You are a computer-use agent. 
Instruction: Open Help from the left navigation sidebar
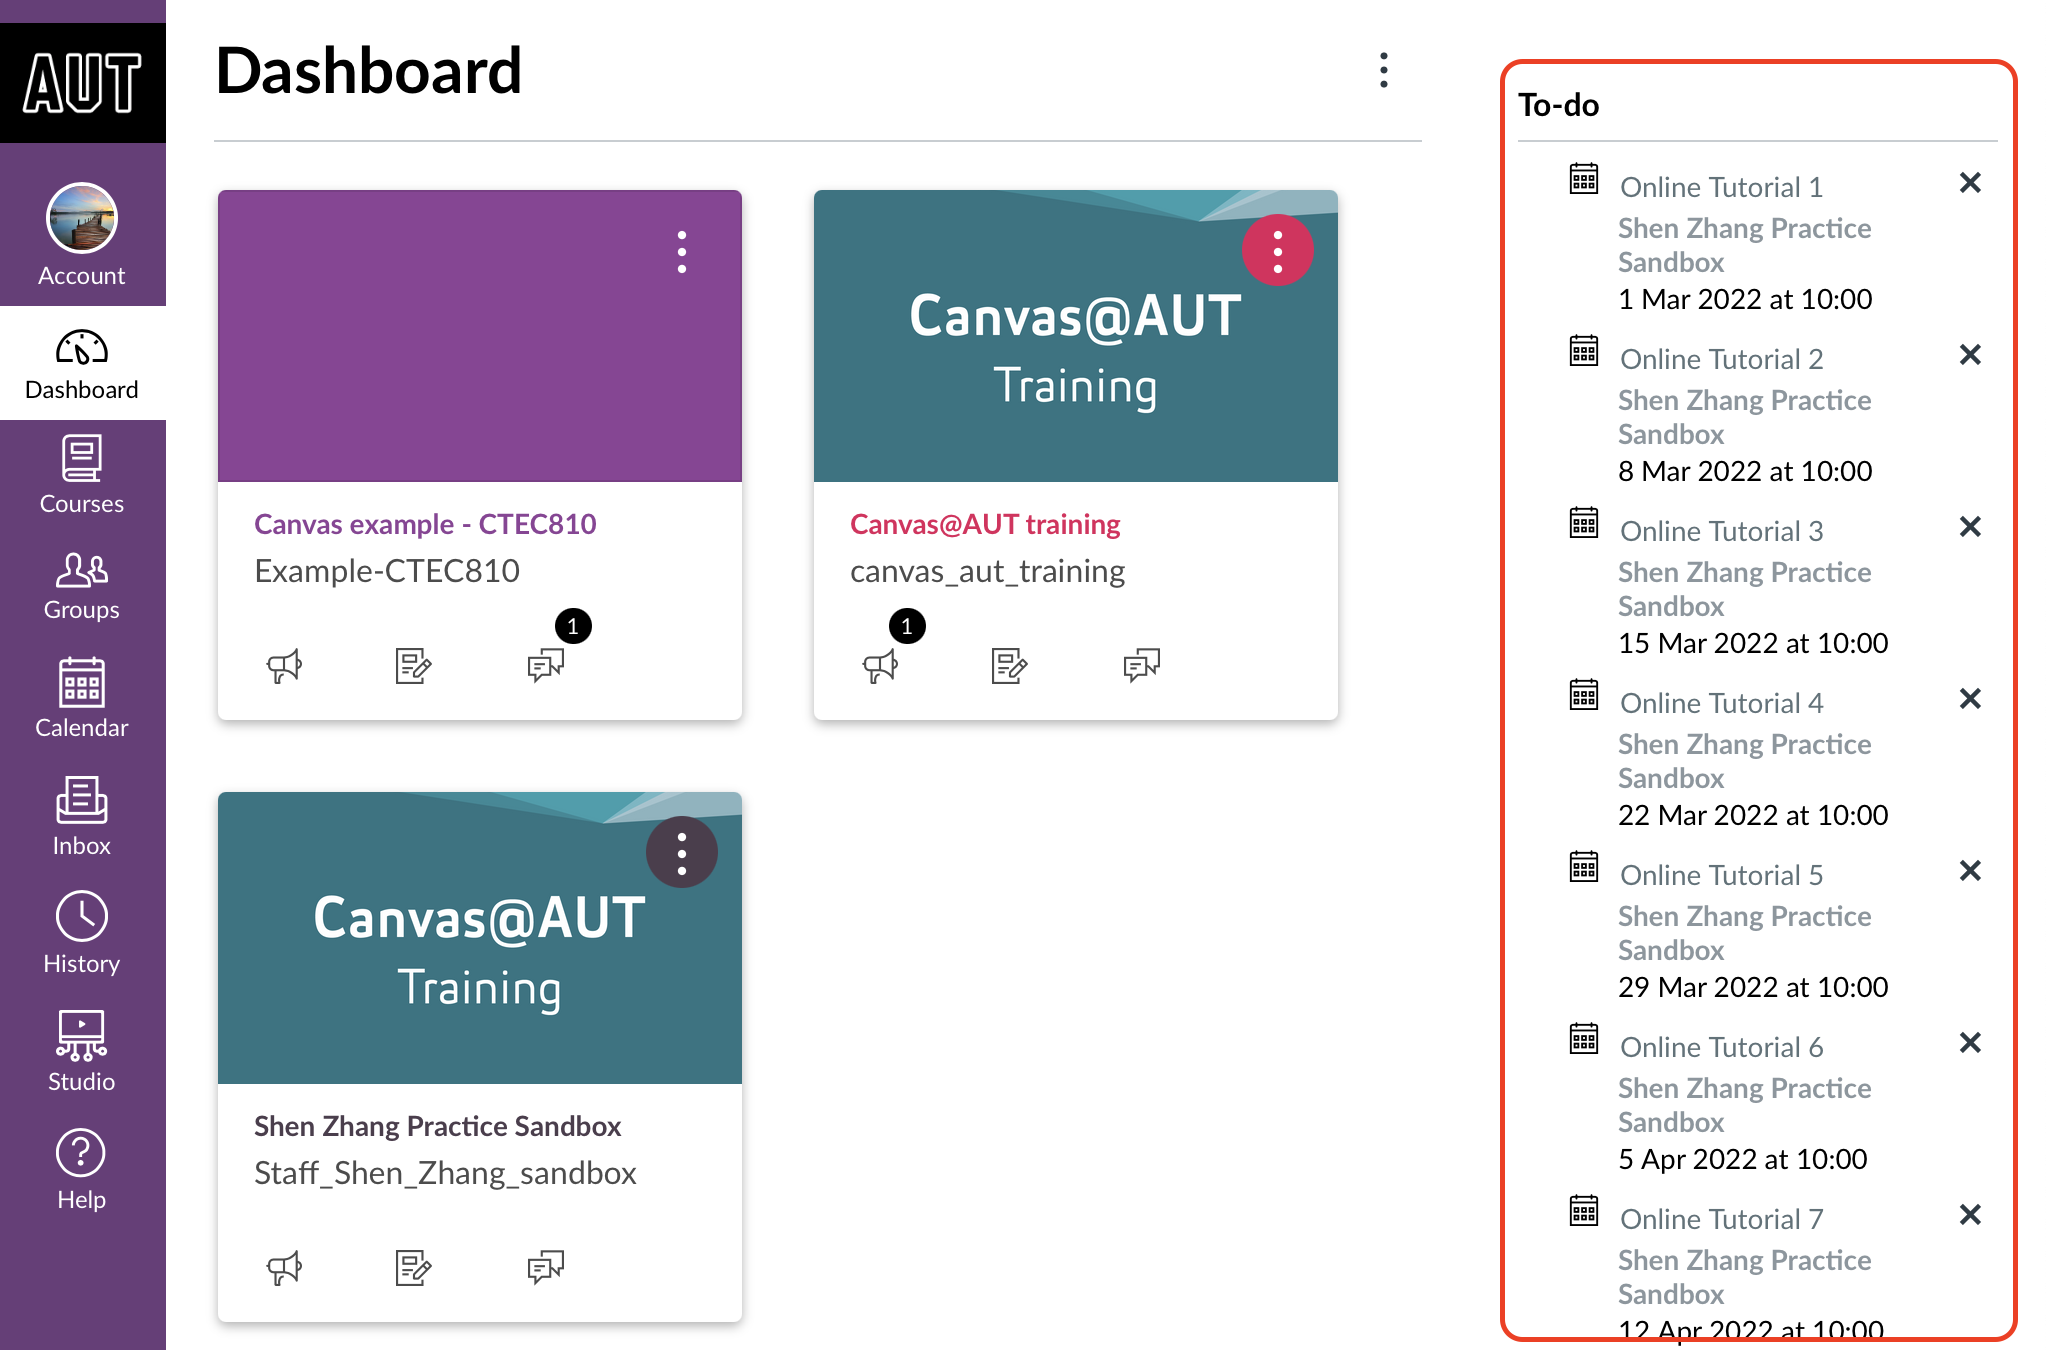(81, 1172)
